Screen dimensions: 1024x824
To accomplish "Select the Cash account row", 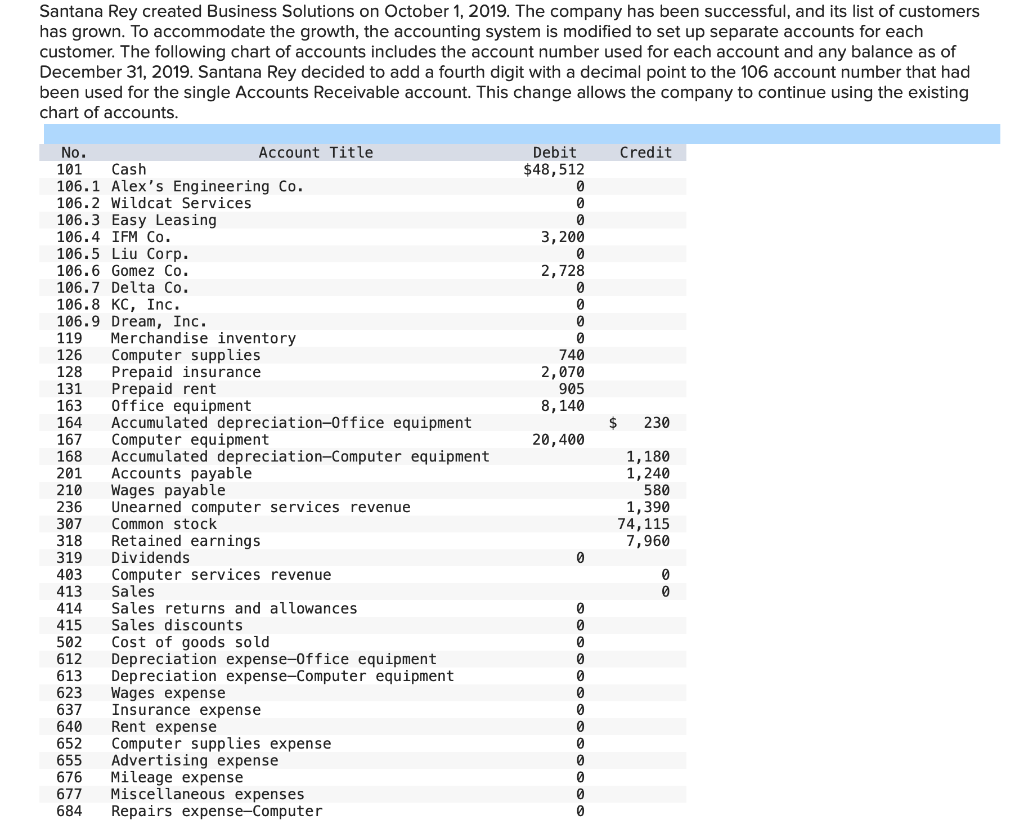I will (129, 169).
